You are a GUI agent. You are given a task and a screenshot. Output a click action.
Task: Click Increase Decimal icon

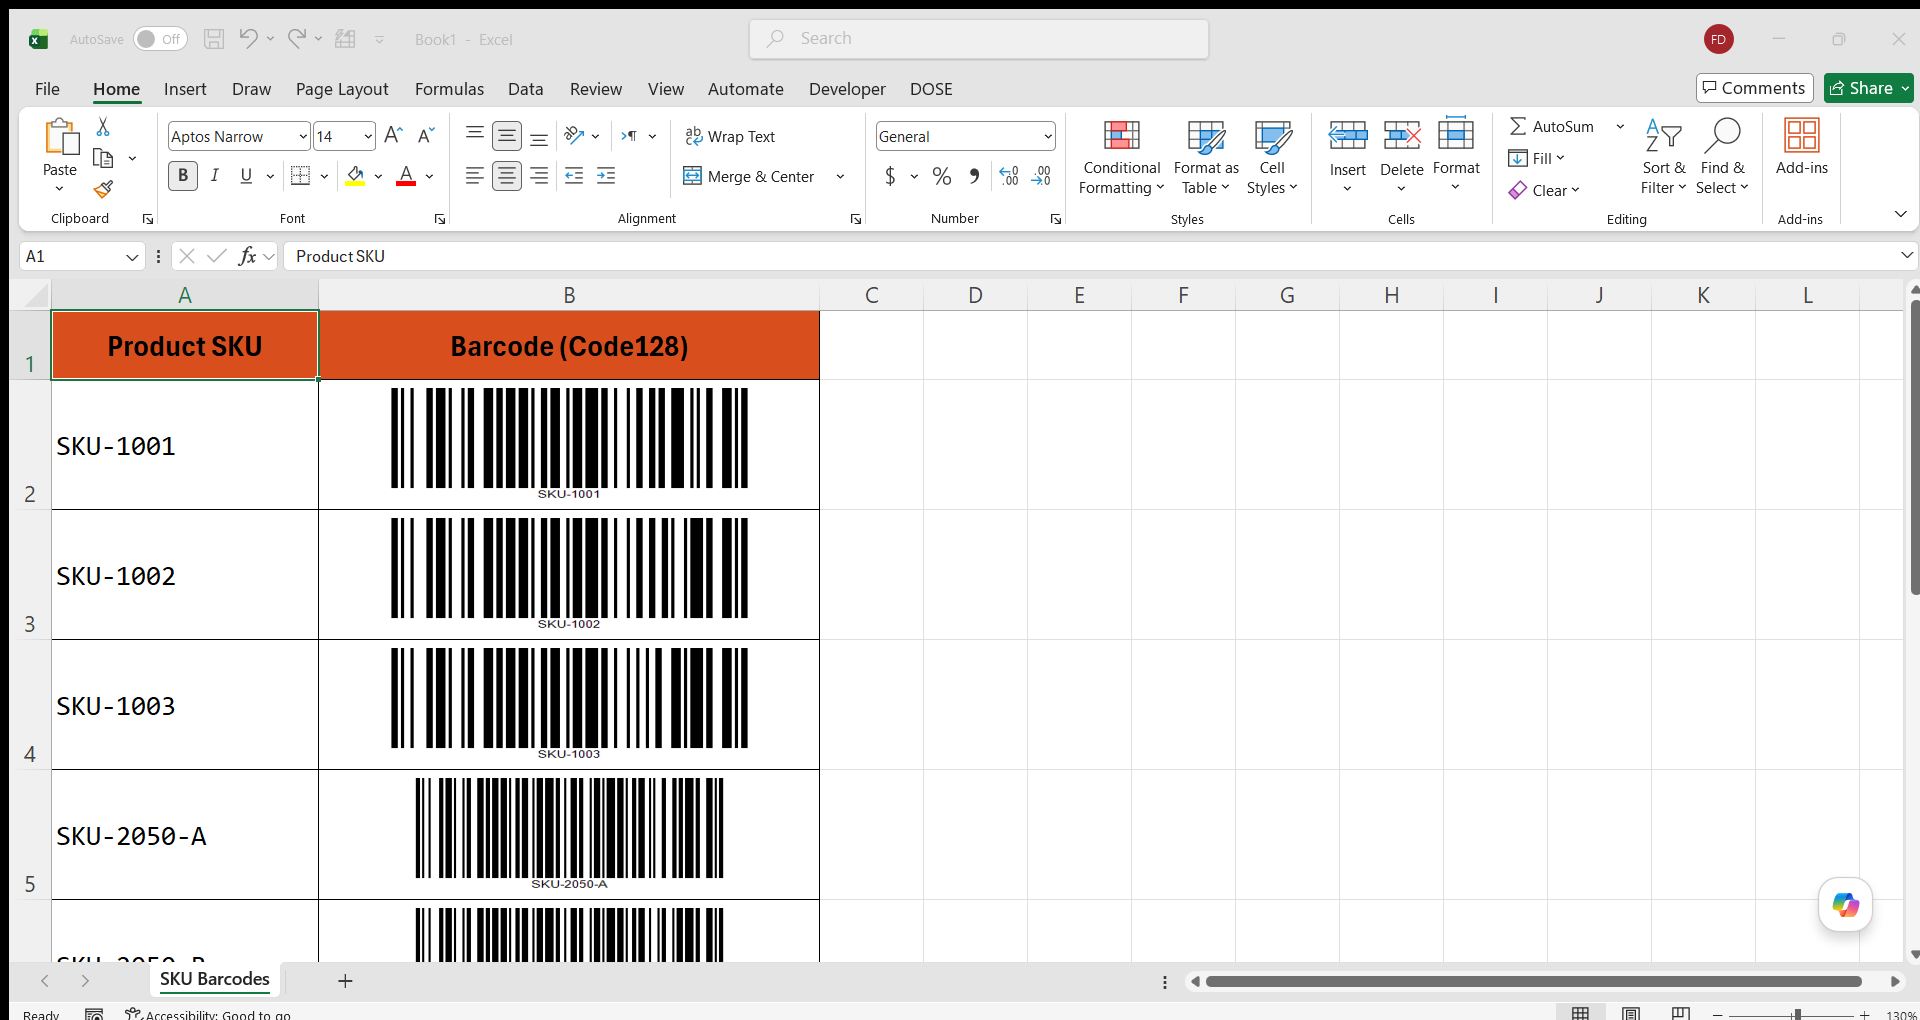(1009, 176)
